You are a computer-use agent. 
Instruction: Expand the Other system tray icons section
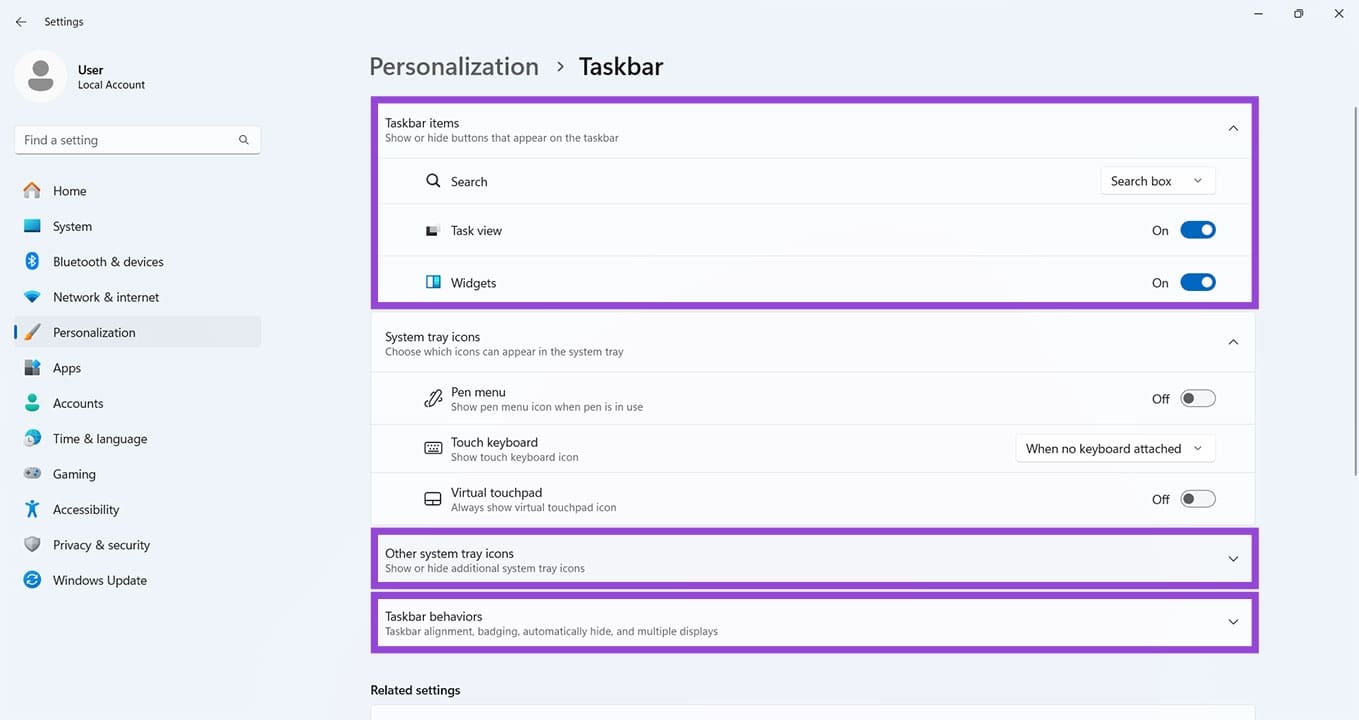[1233, 559]
